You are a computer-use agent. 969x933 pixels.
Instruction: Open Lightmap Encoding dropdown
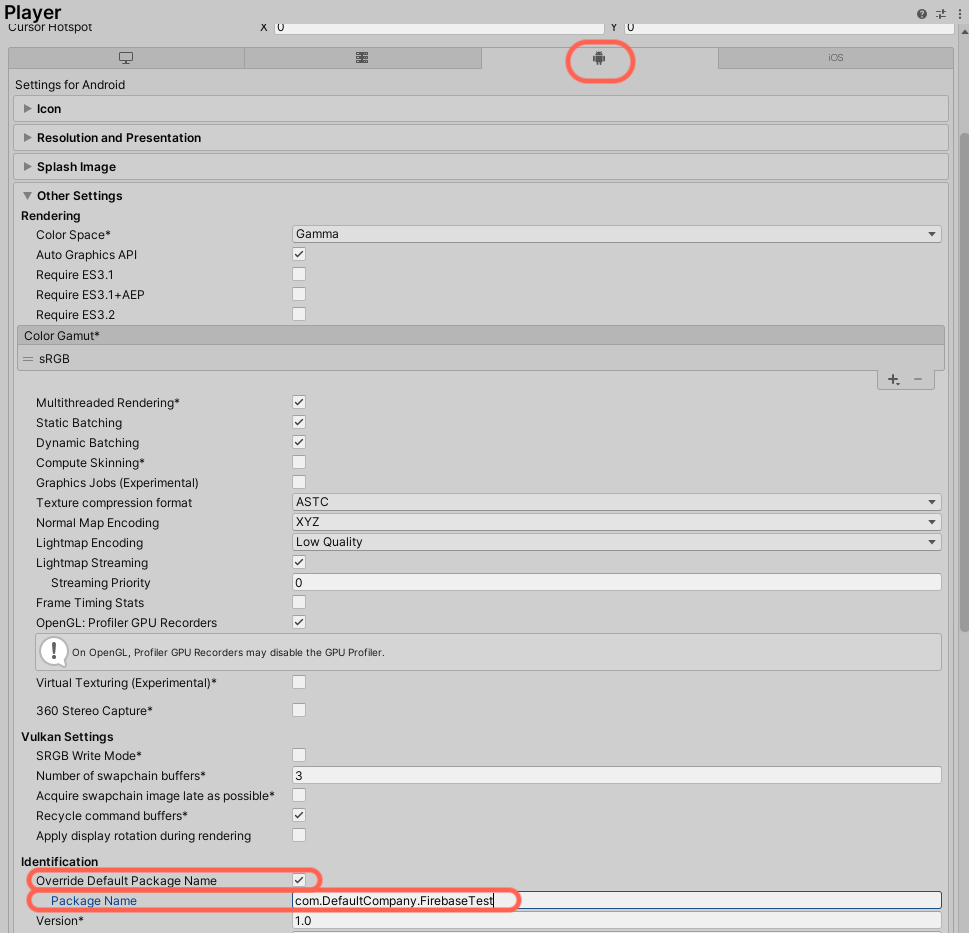click(616, 542)
